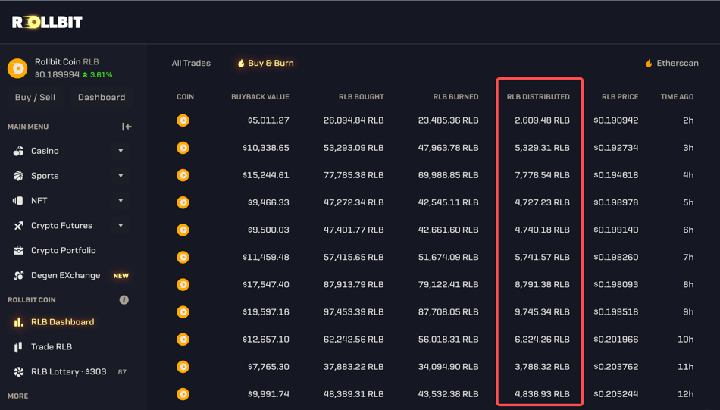Screen dimensions: 720x410
Task: Select the 2,609.48 RLB distributed cell
Action: tap(542, 120)
